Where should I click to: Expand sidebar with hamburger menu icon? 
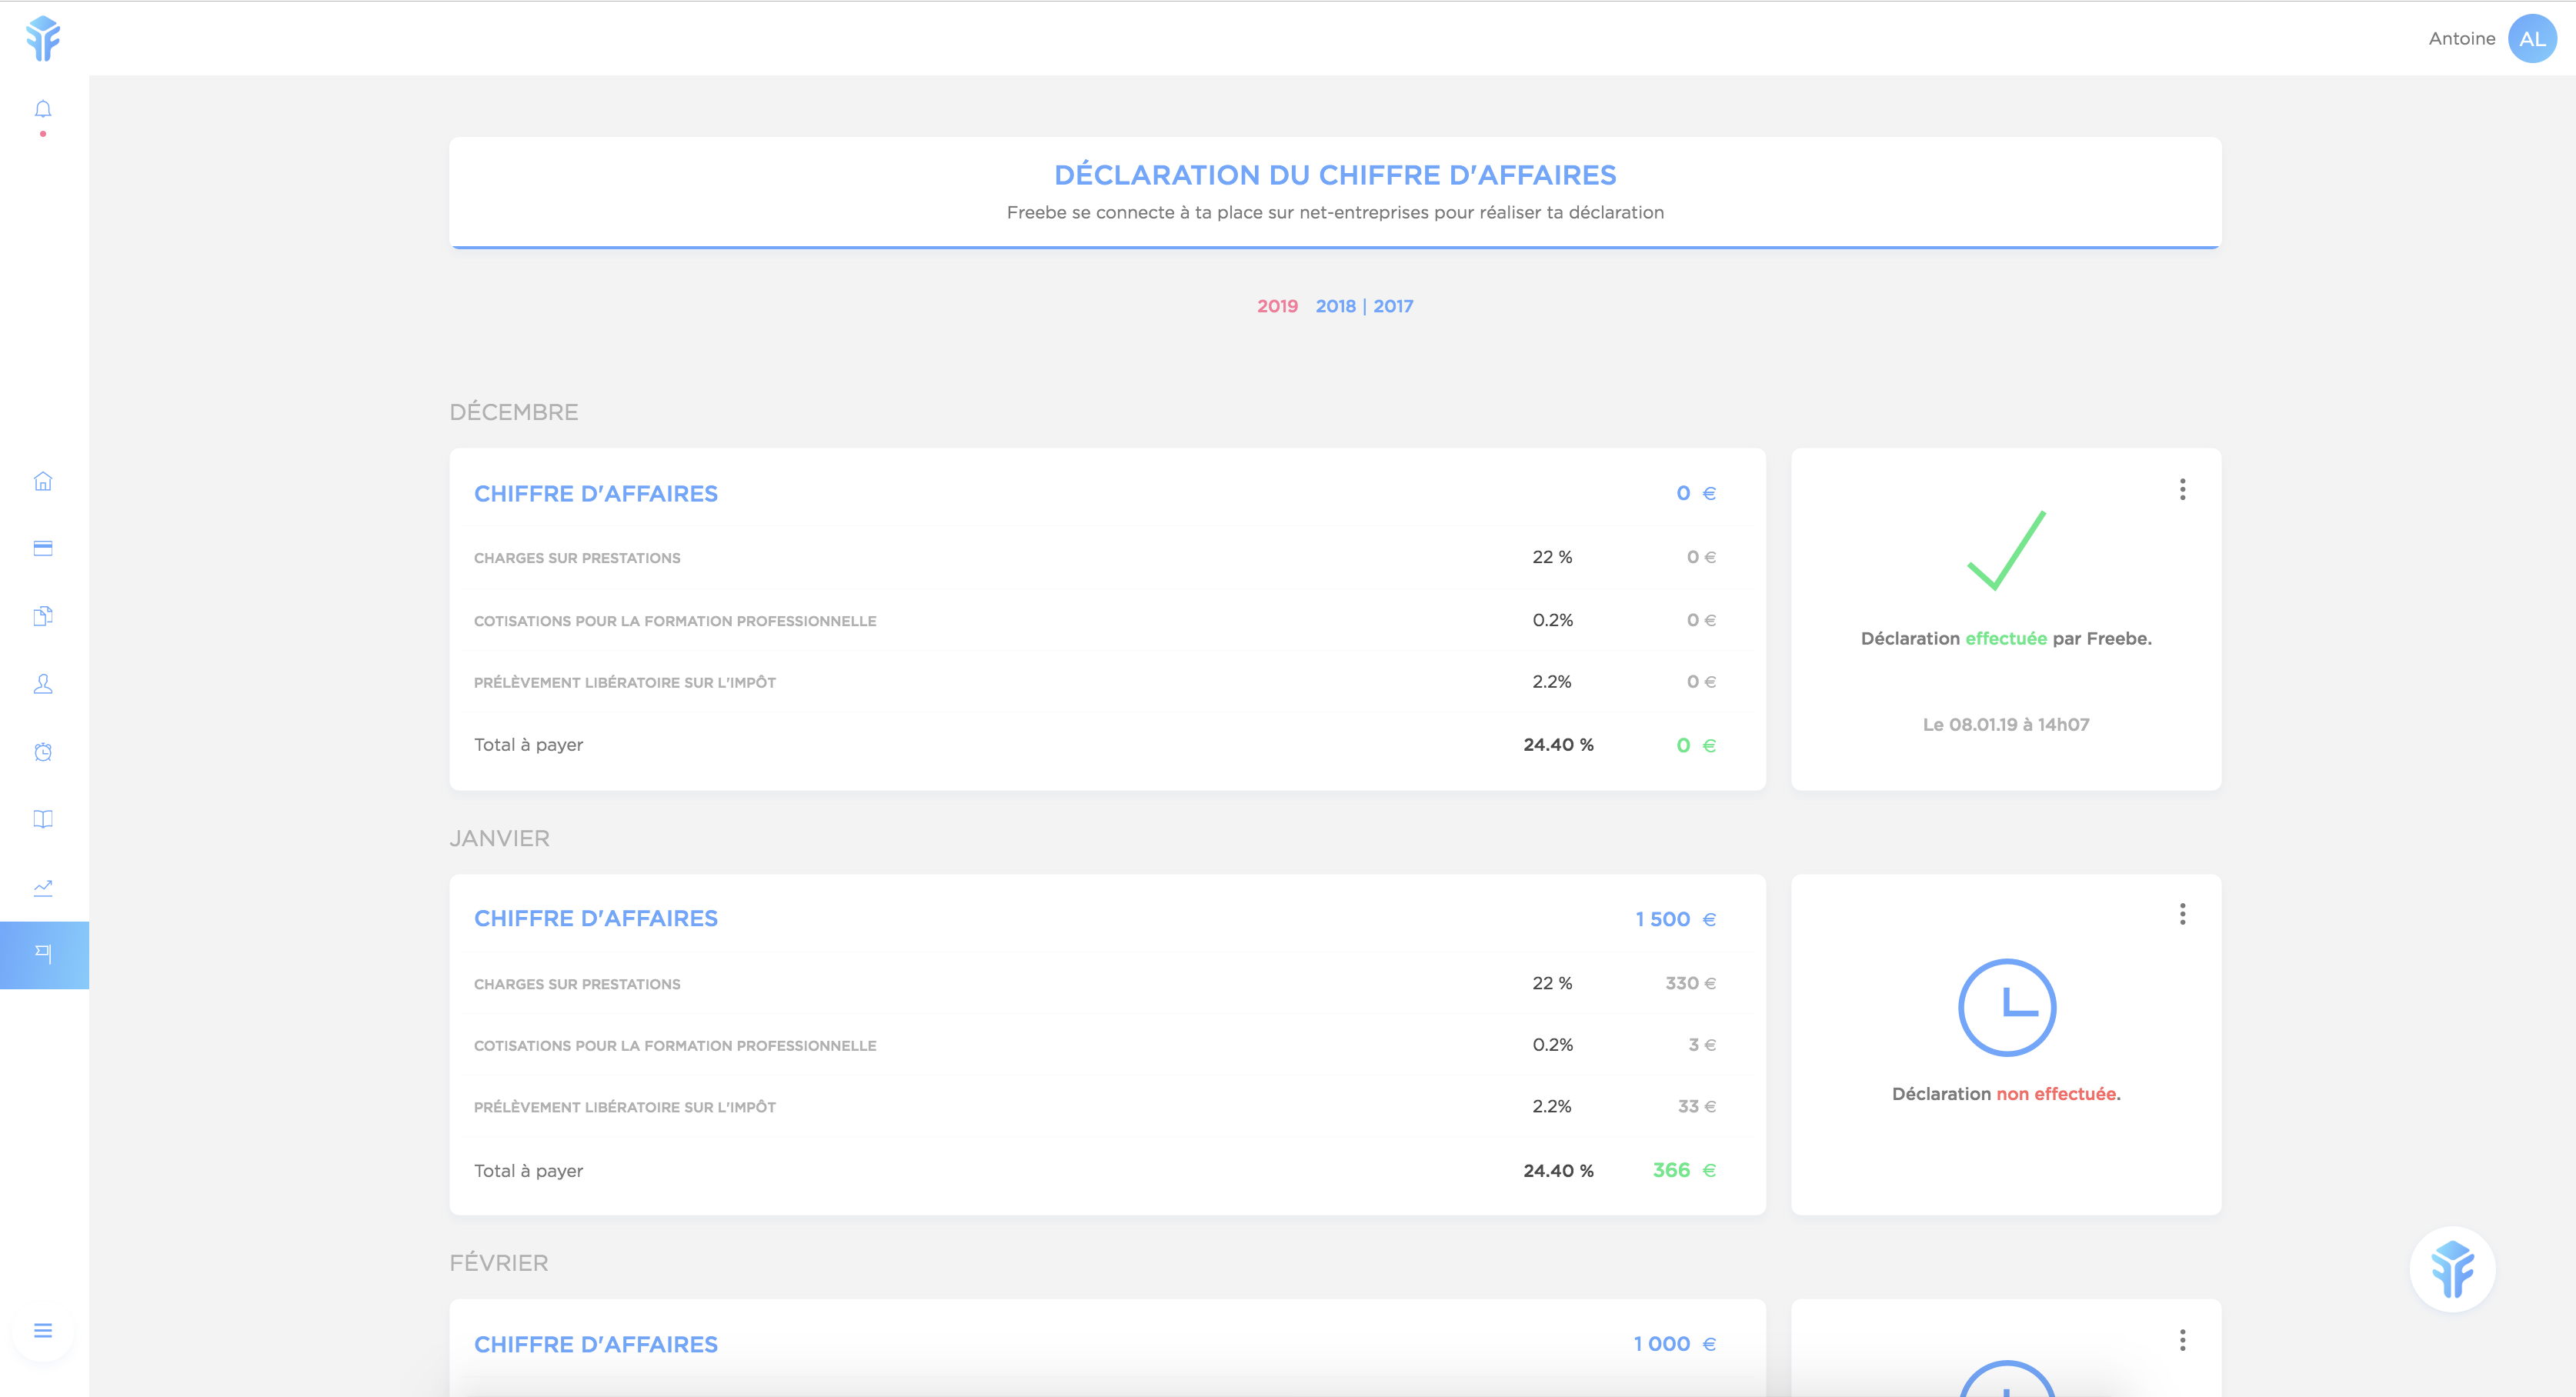tap(43, 1330)
